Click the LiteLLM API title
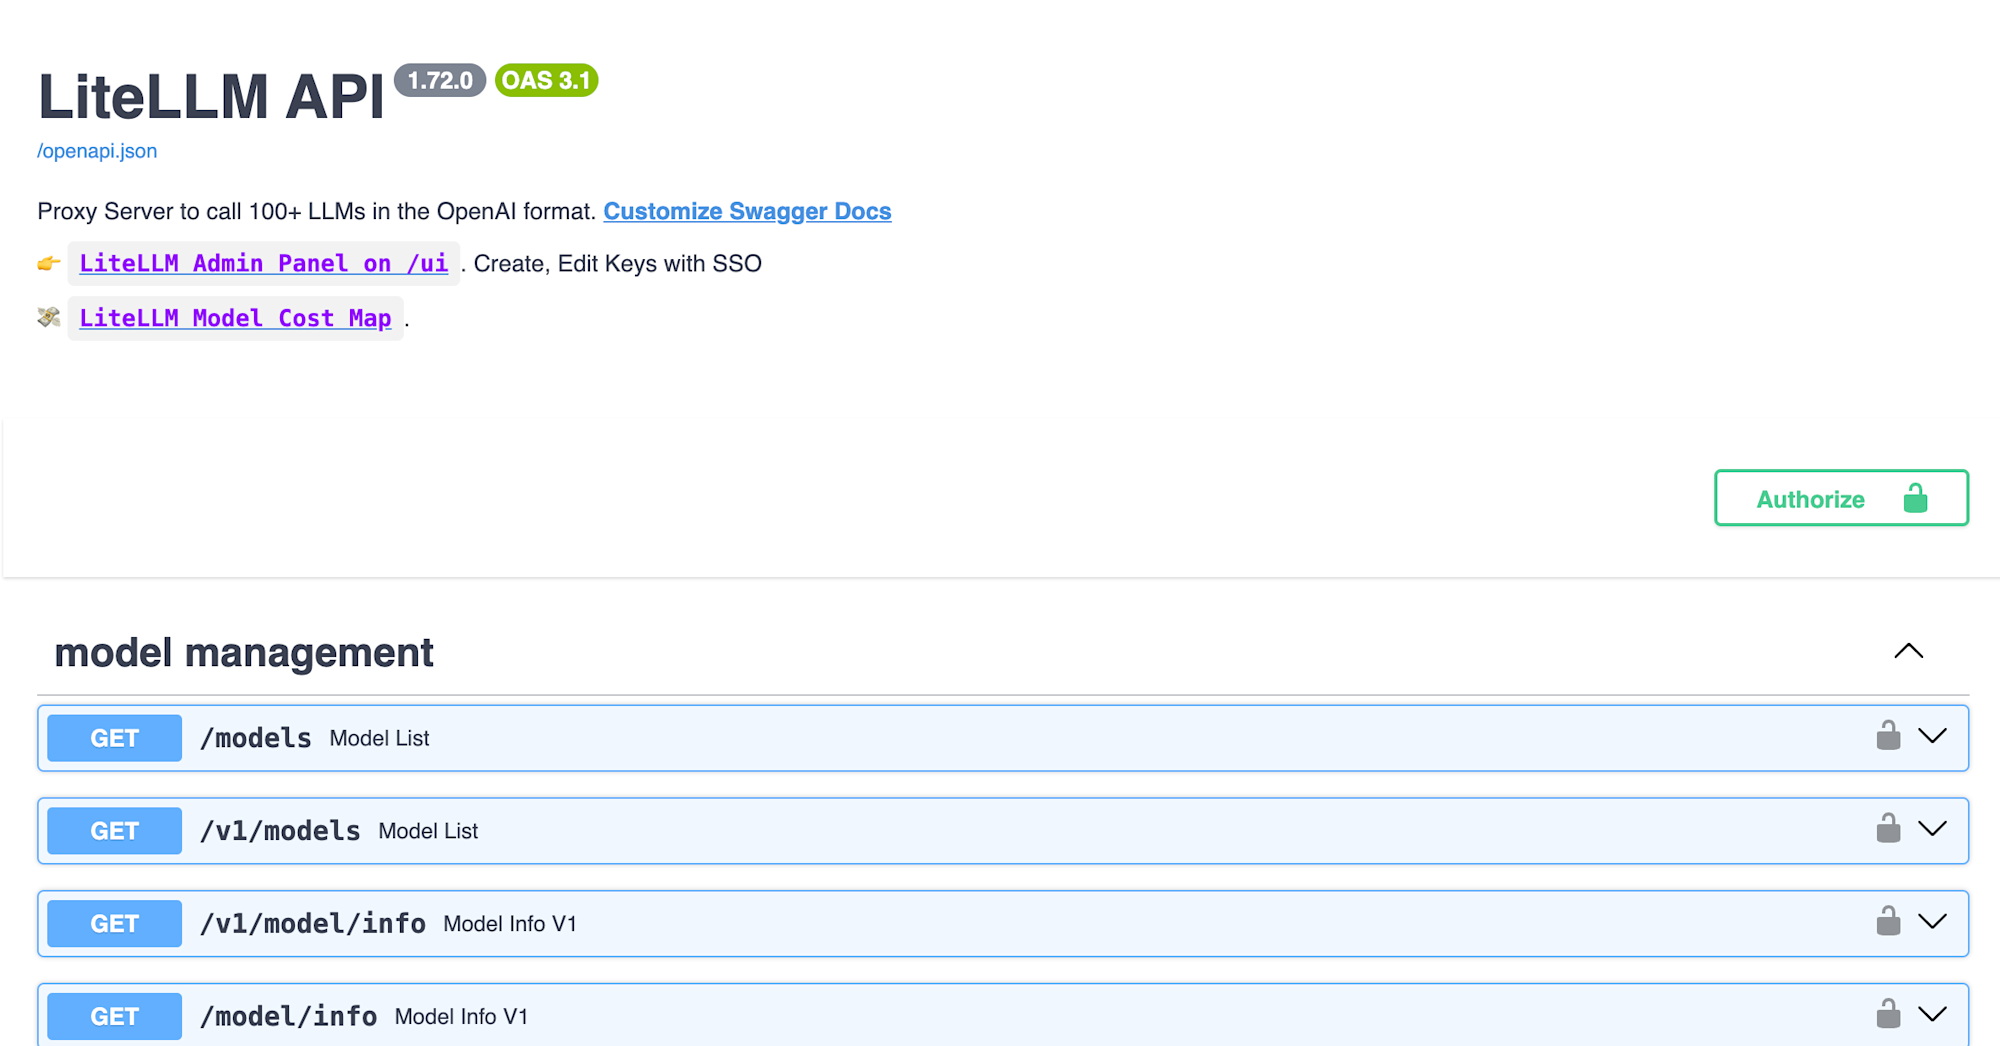Screen dimensions: 2000x1046 pos(211,97)
